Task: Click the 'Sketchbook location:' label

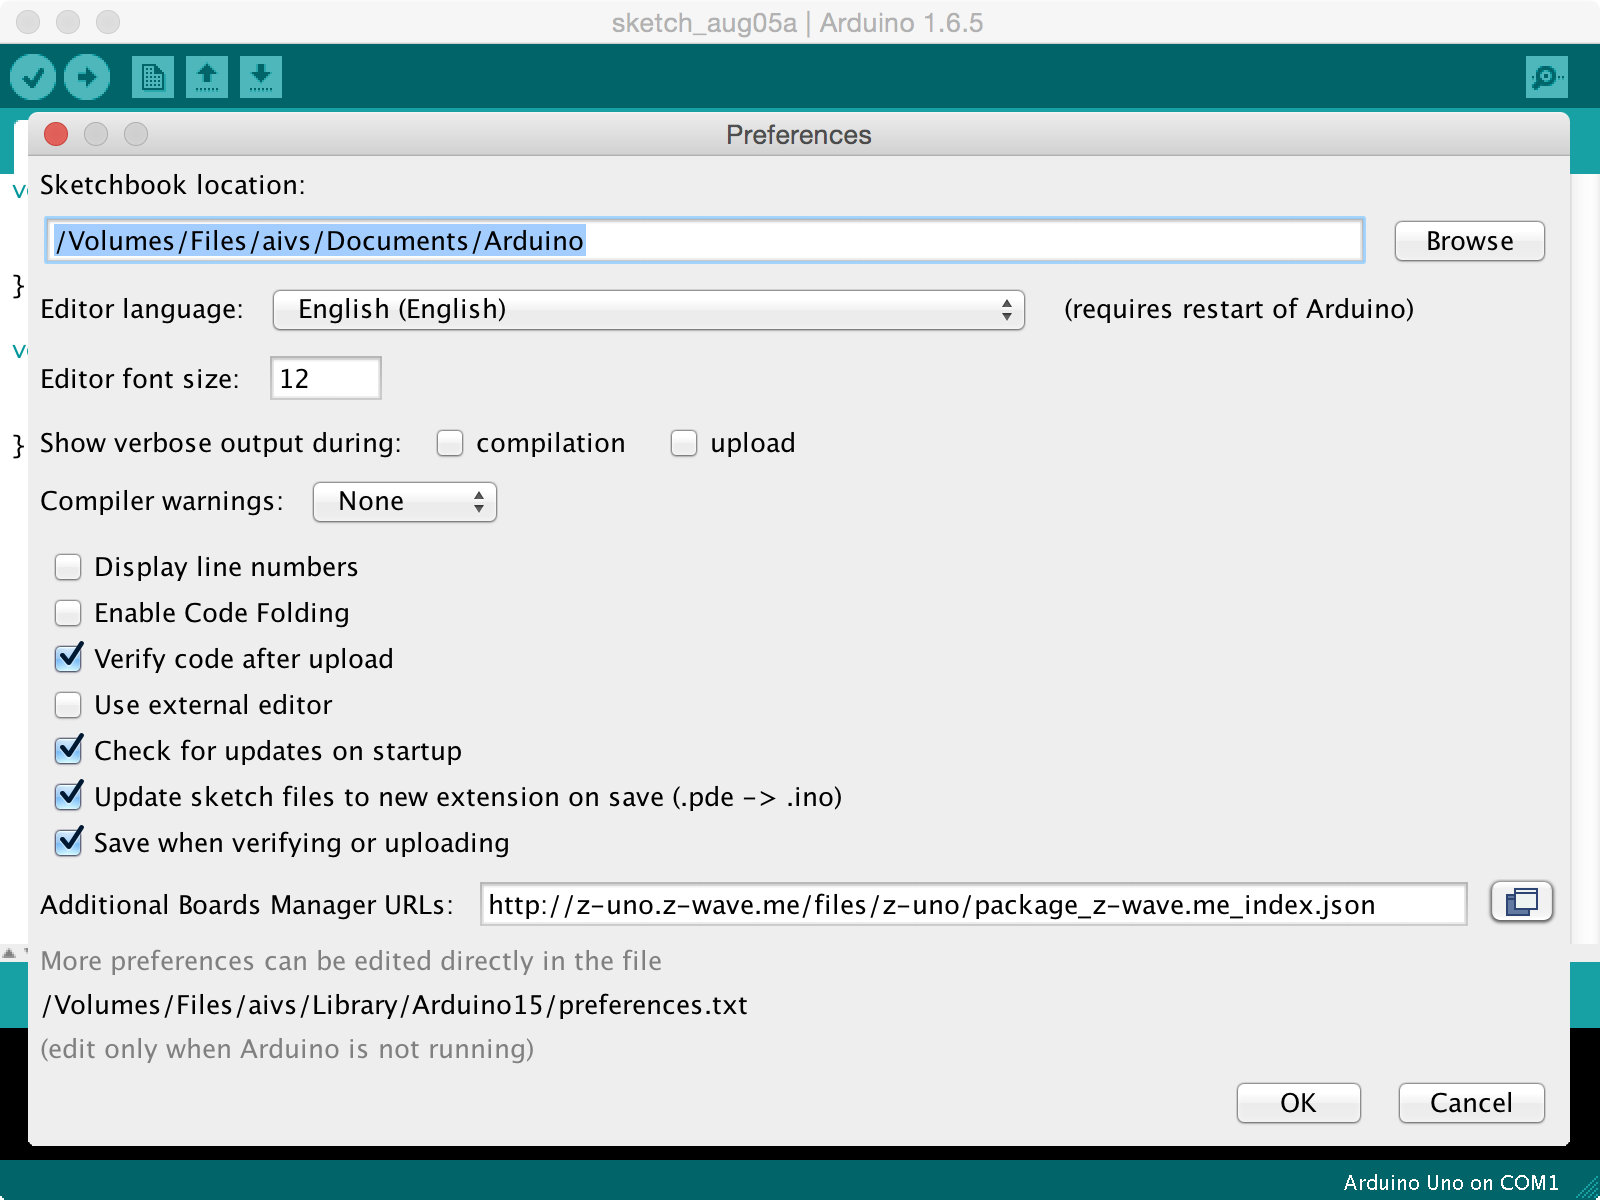Action: [173, 185]
